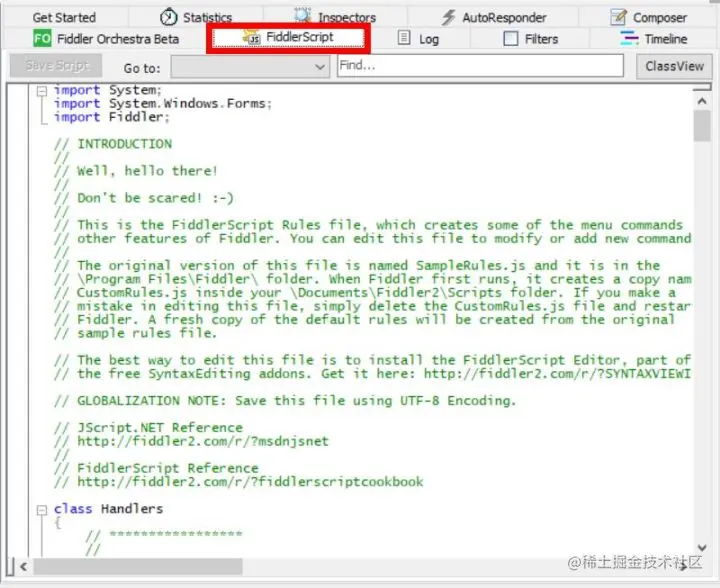The image size is (720, 588).
Task: Click the 'class Handlers' declaration text
Action: click(x=108, y=509)
